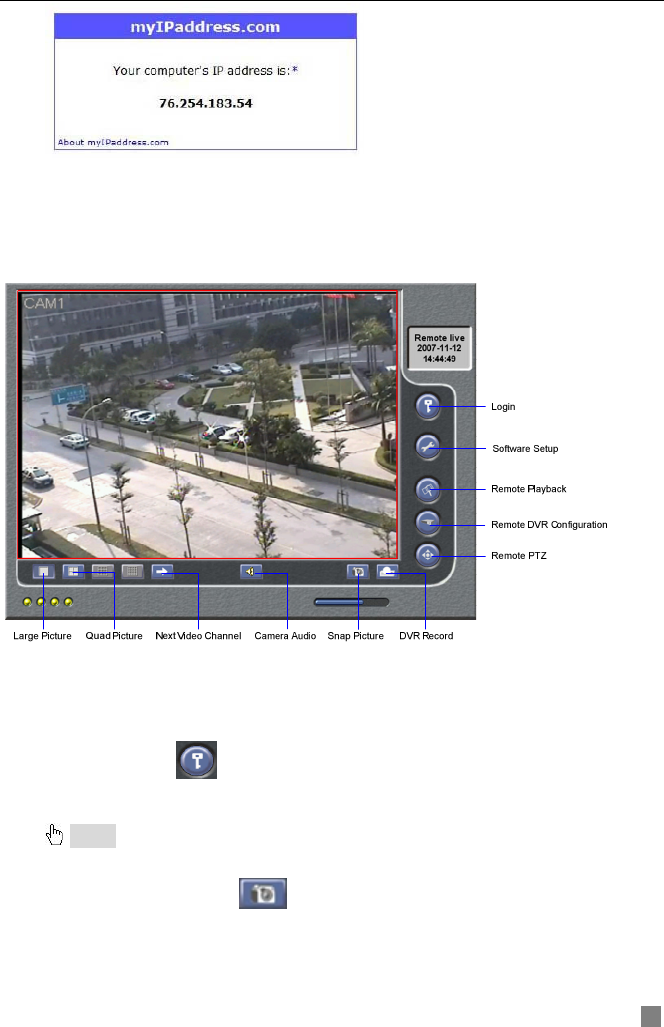Go to Next Video Channel
The height and width of the screenshot is (1027, 664).
163,572
